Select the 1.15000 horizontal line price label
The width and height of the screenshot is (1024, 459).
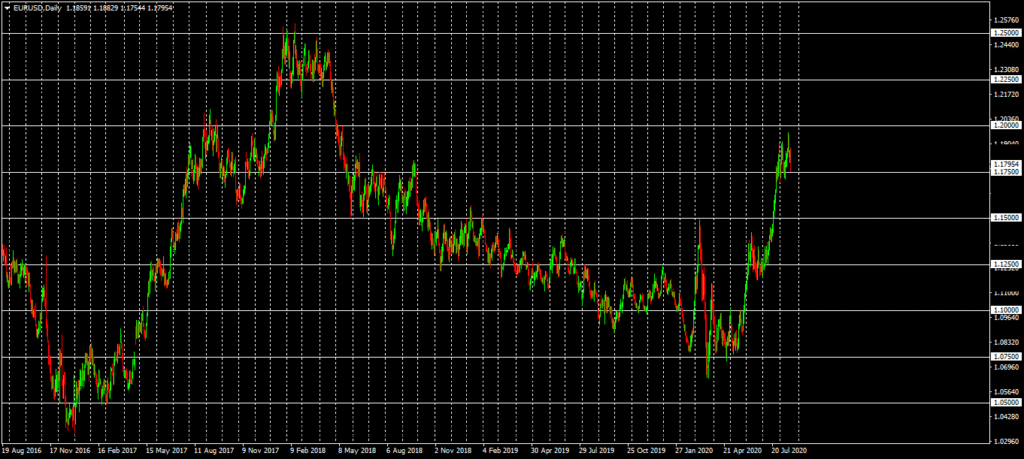pyautogui.click(x=1006, y=218)
